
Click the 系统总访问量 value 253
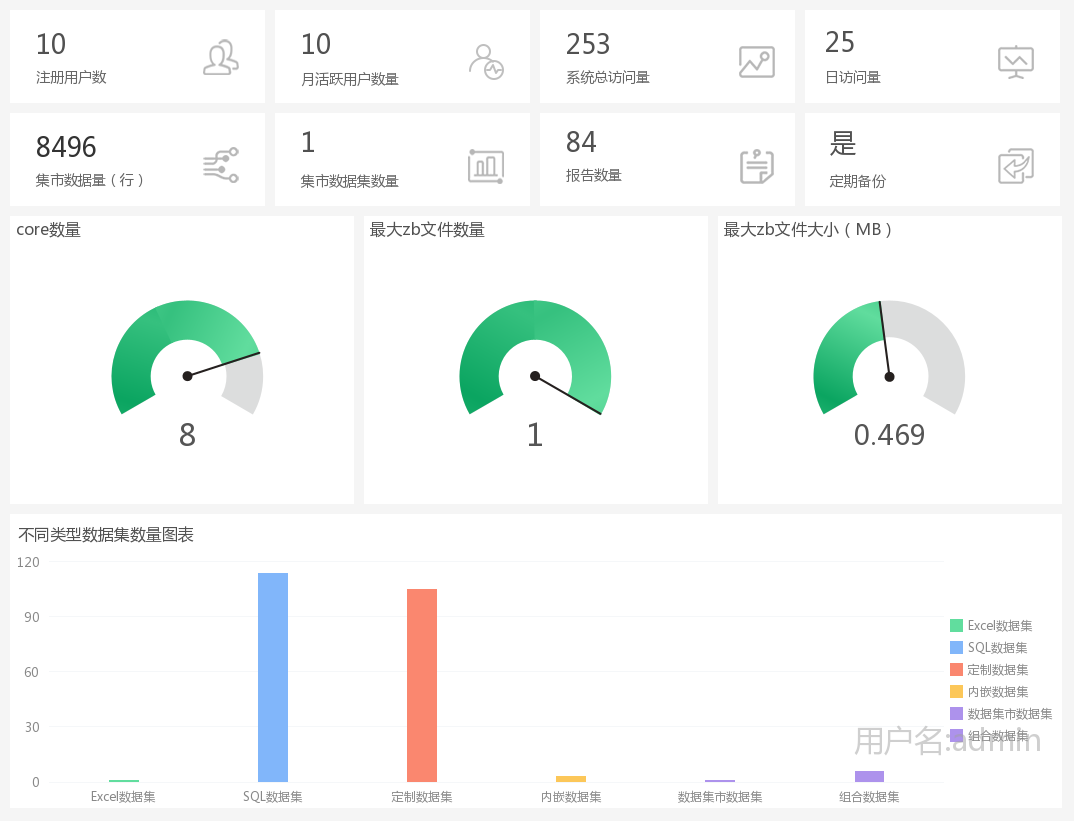(x=588, y=44)
